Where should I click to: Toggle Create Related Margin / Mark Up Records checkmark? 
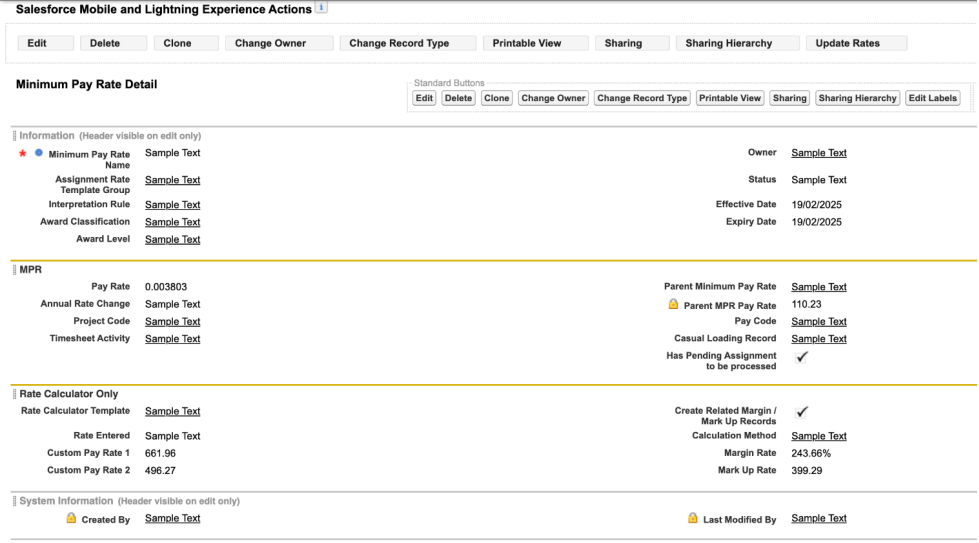point(802,412)
